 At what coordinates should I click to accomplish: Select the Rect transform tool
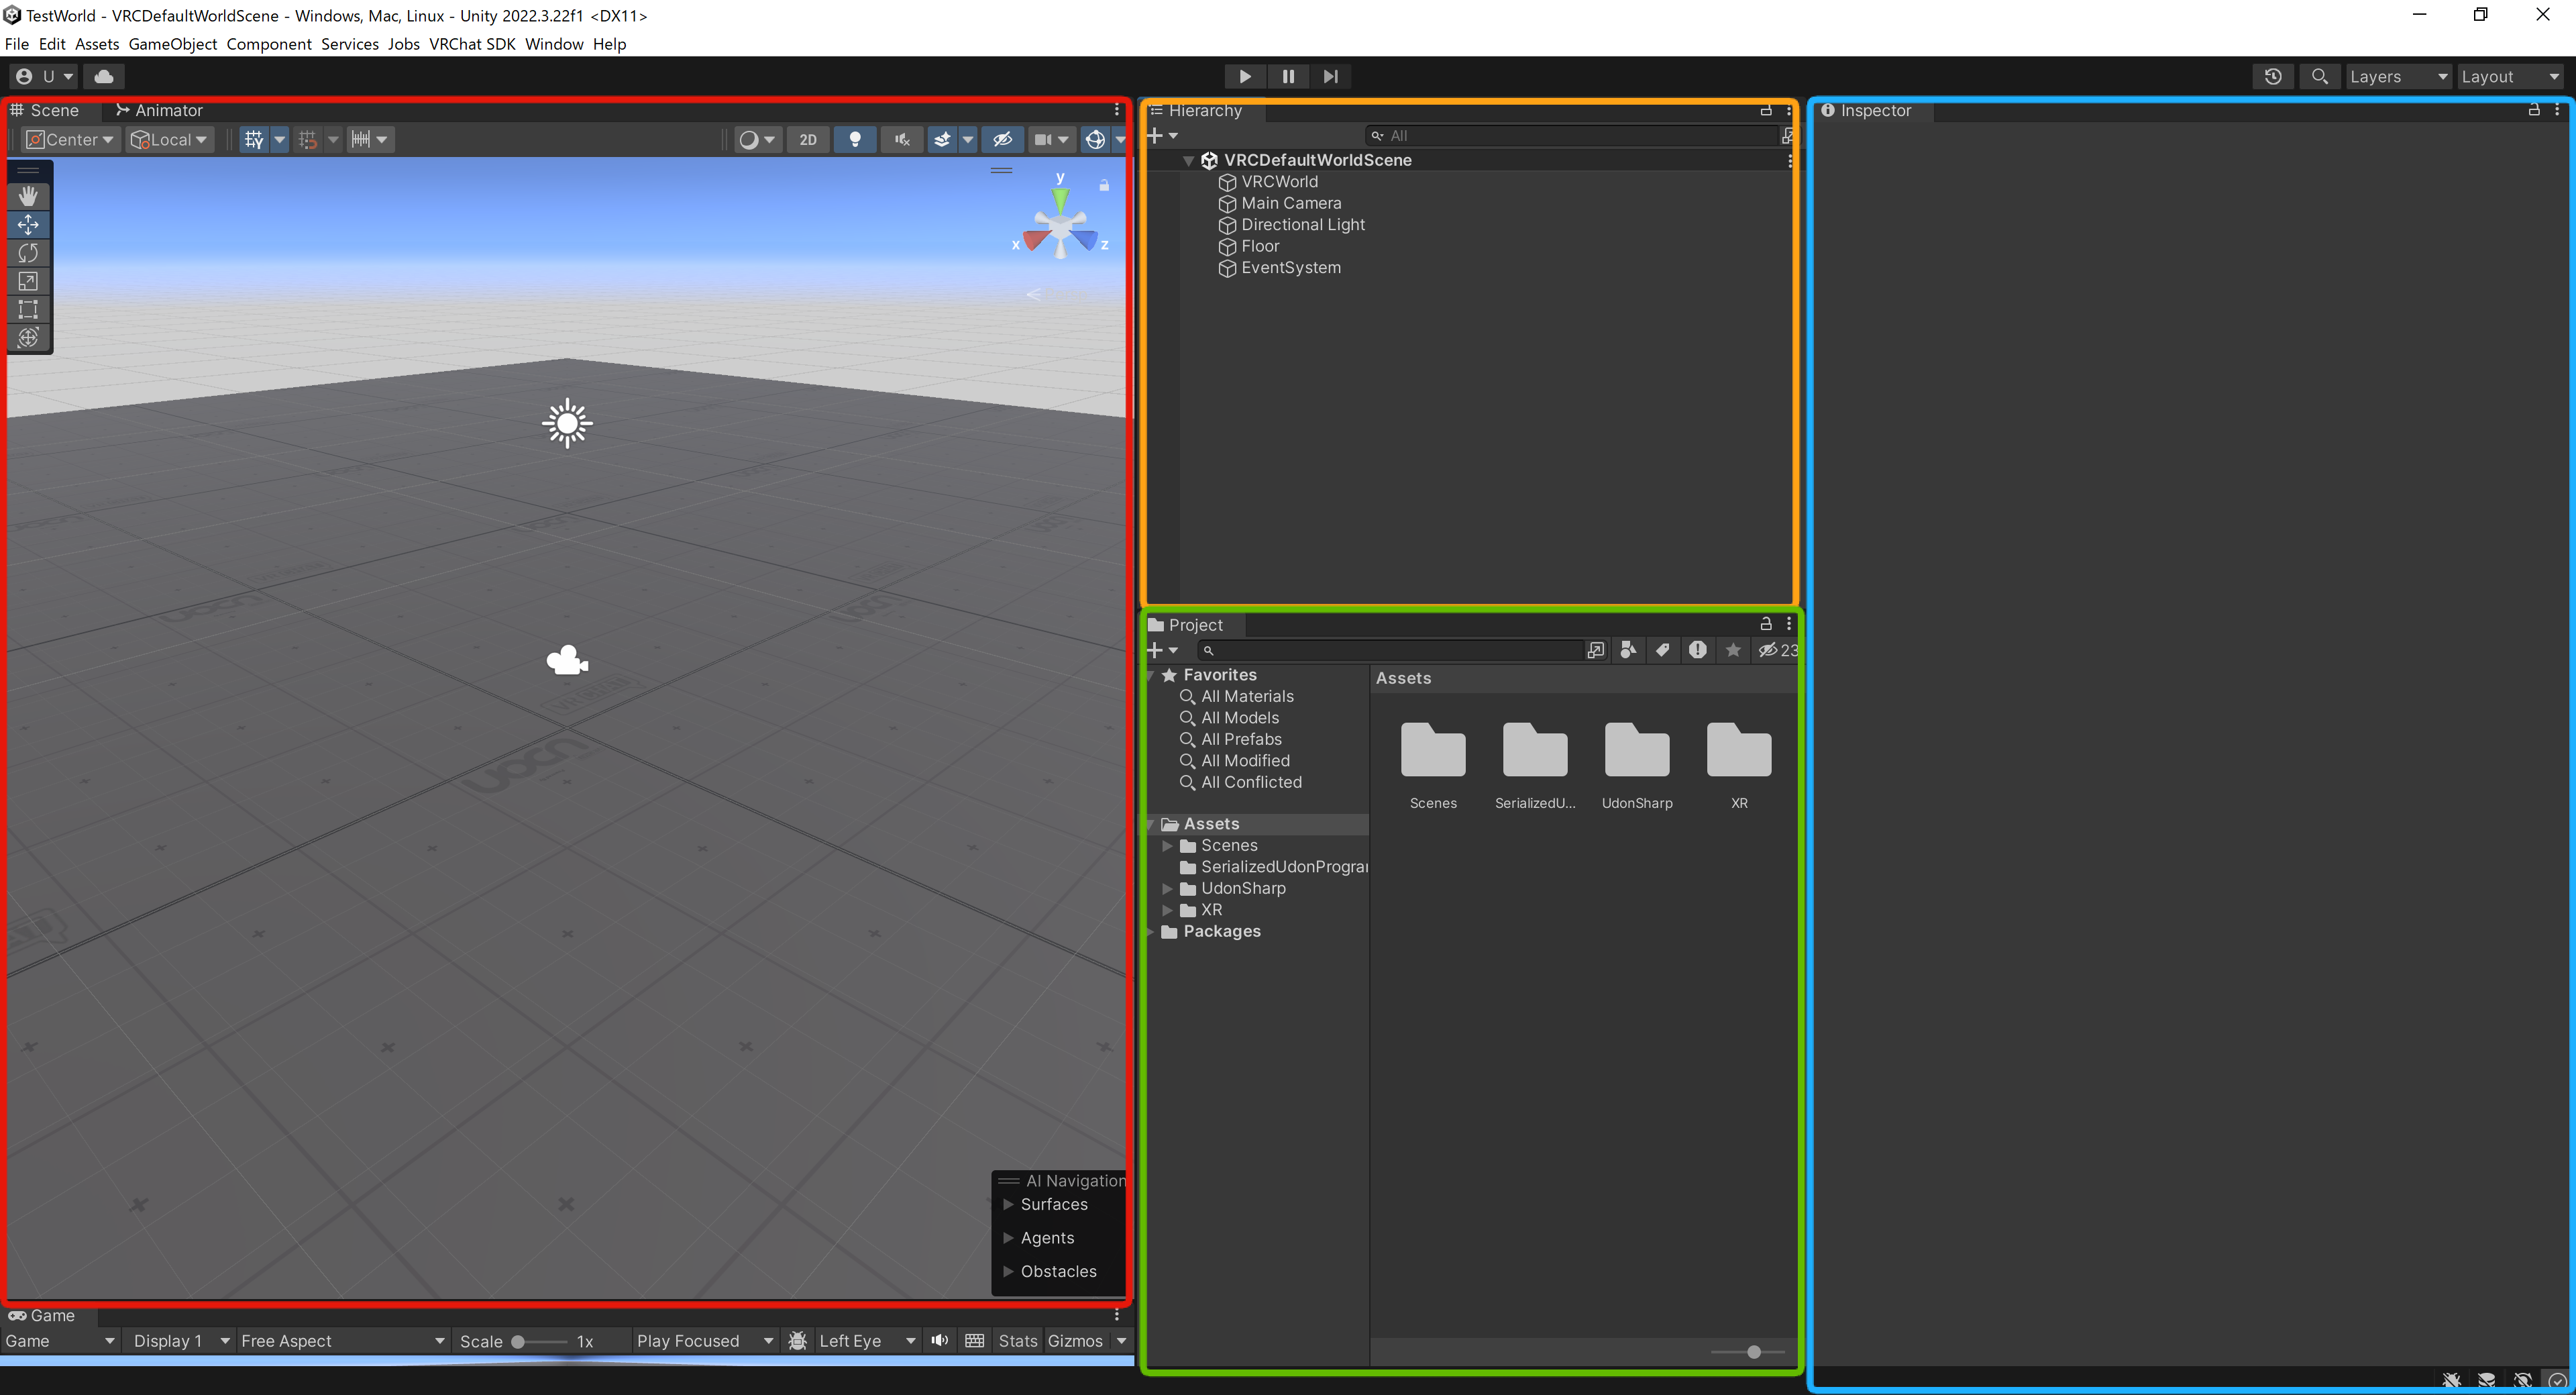[27, 309]
